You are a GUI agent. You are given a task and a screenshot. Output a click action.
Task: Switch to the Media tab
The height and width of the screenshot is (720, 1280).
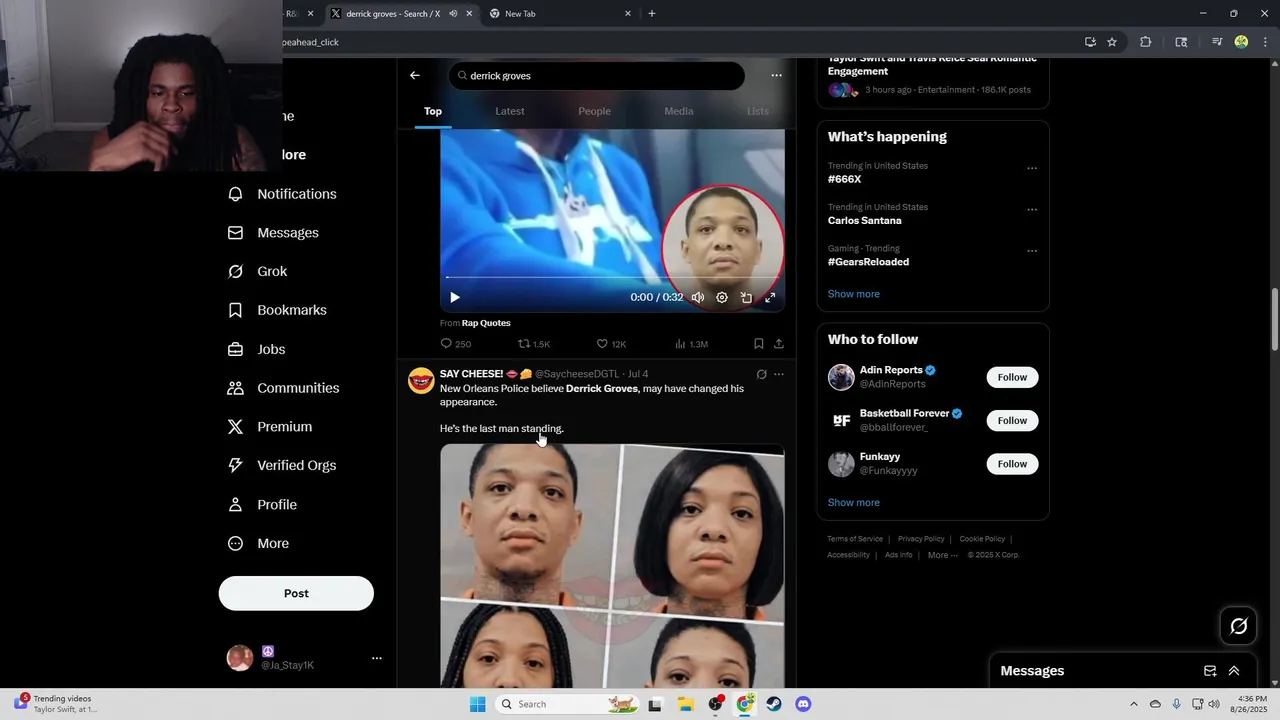coord(679,111)
